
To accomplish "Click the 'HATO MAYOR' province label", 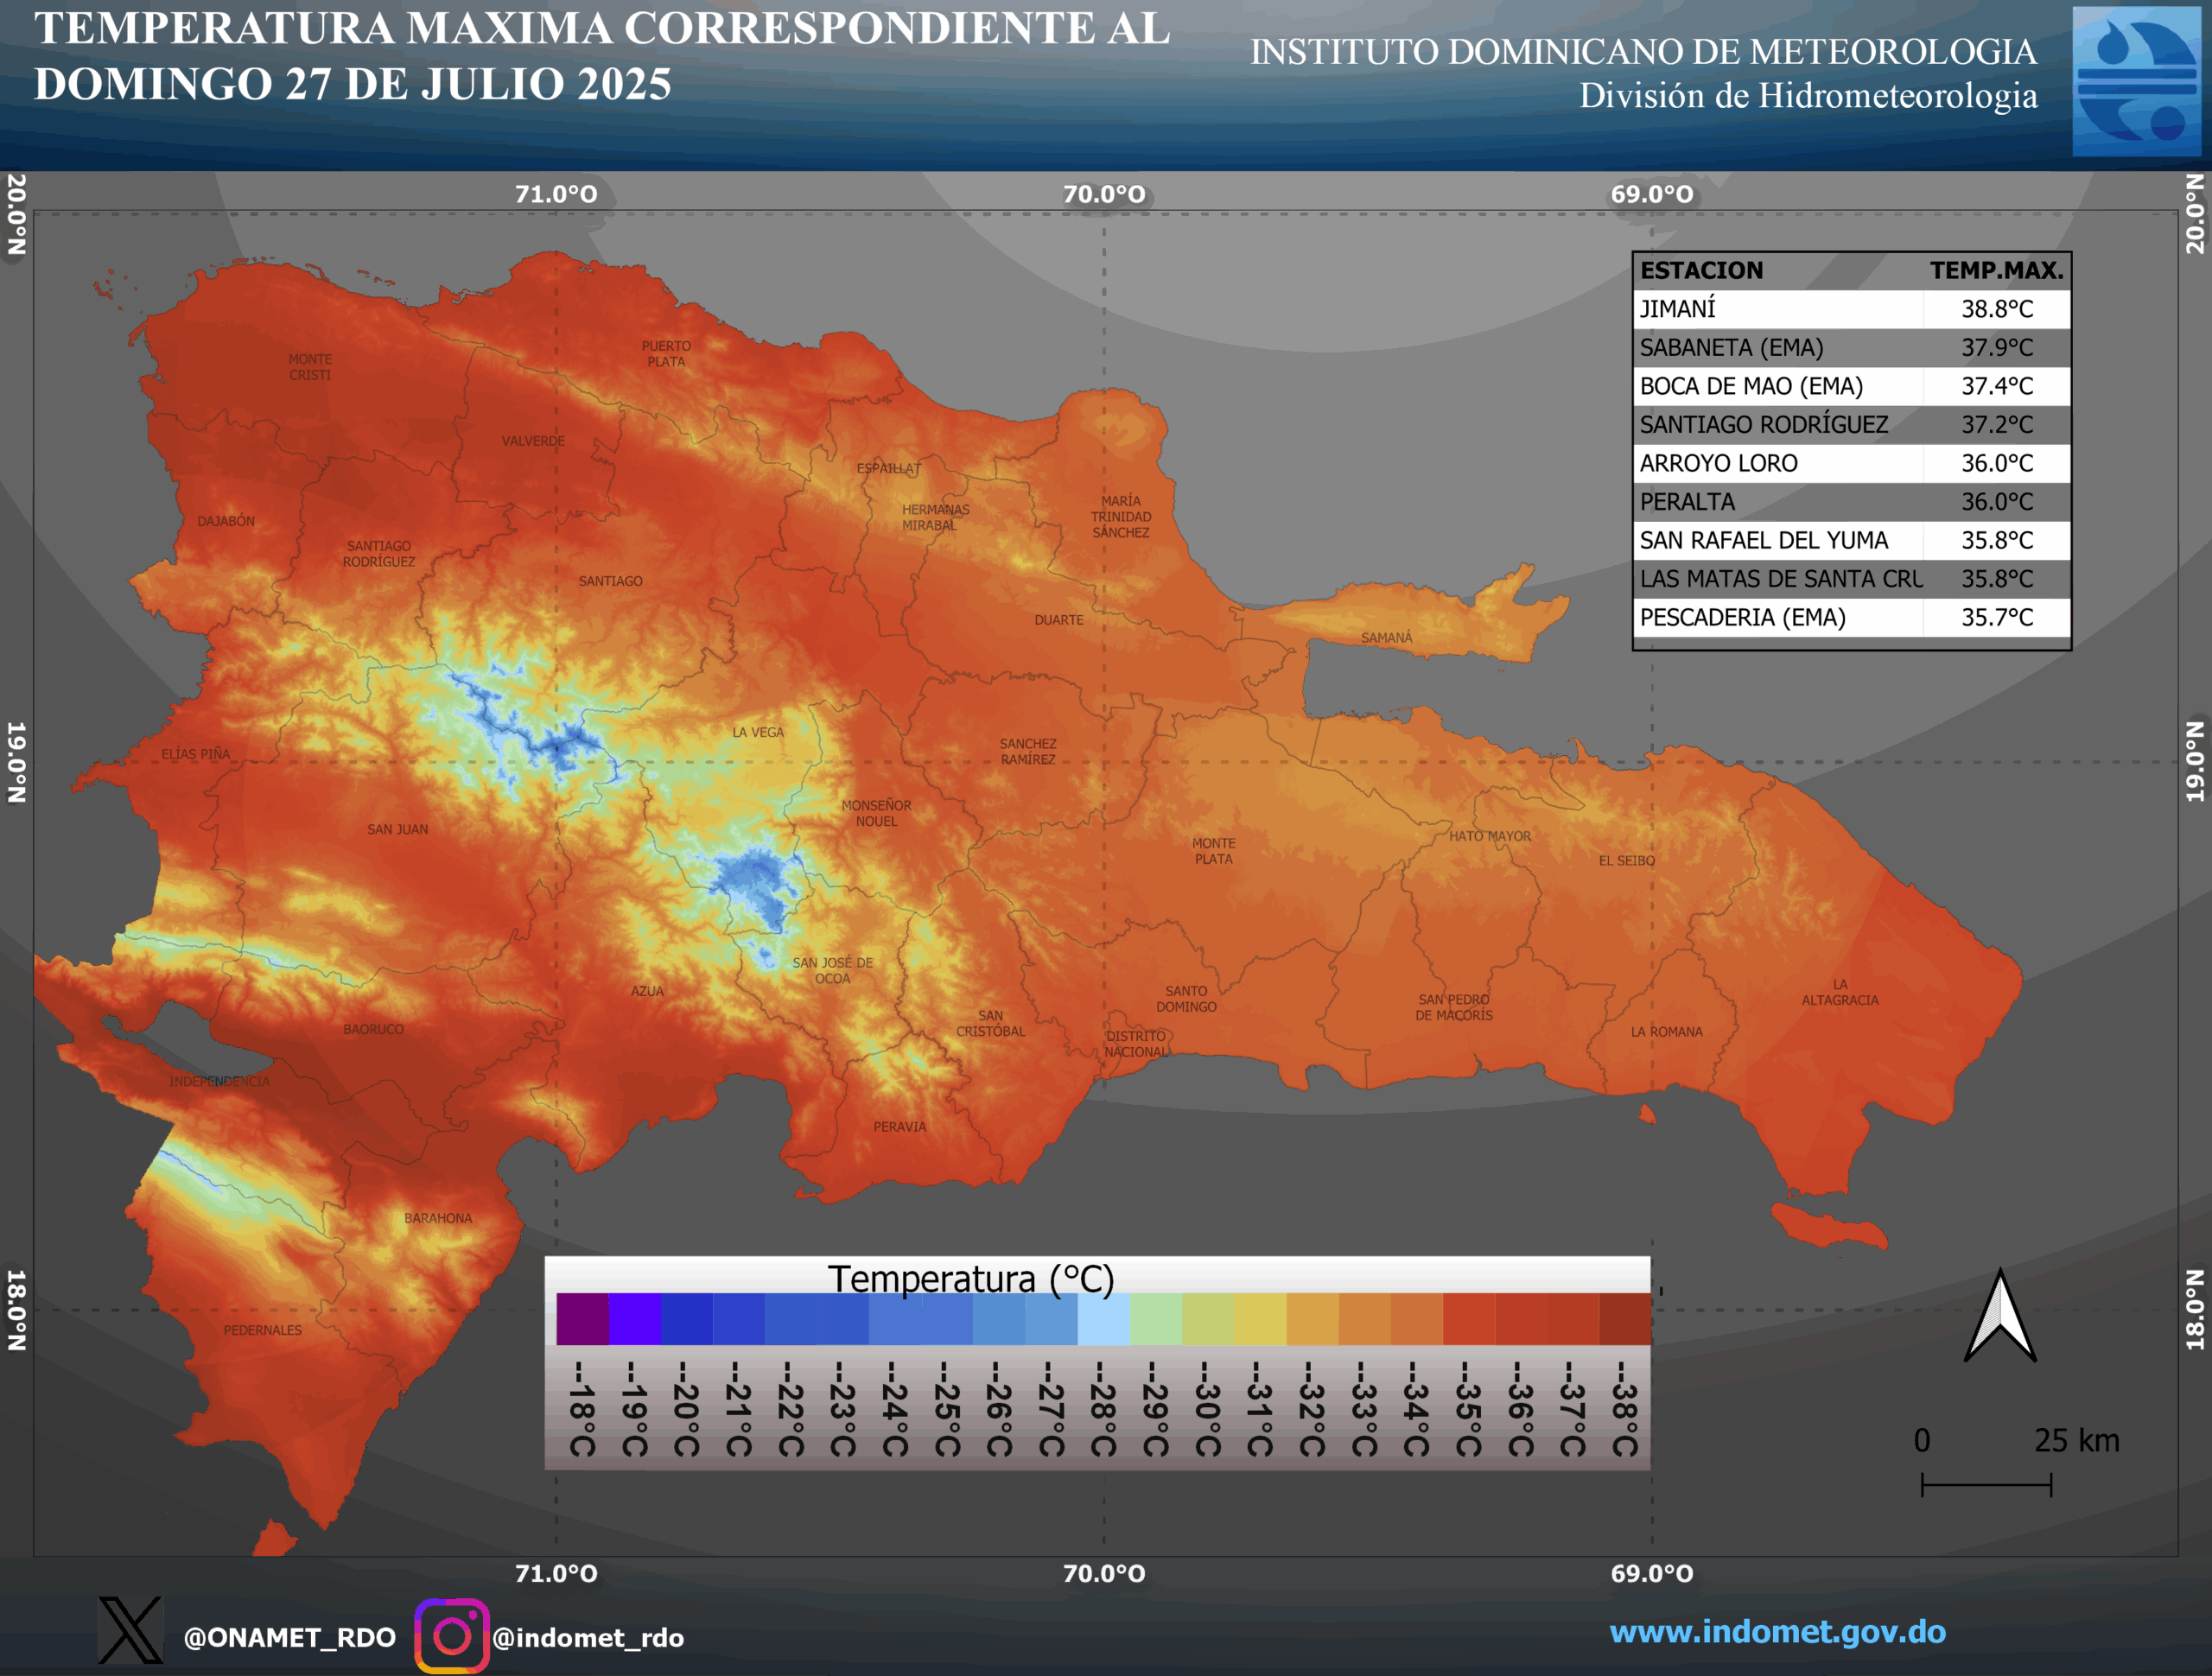I will (x=1490, y=836).
